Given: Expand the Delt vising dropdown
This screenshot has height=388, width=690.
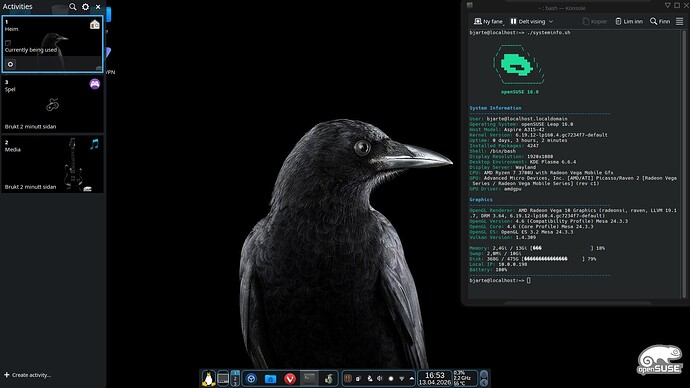Looking at the screenshot, I should (x=531, y=21).
